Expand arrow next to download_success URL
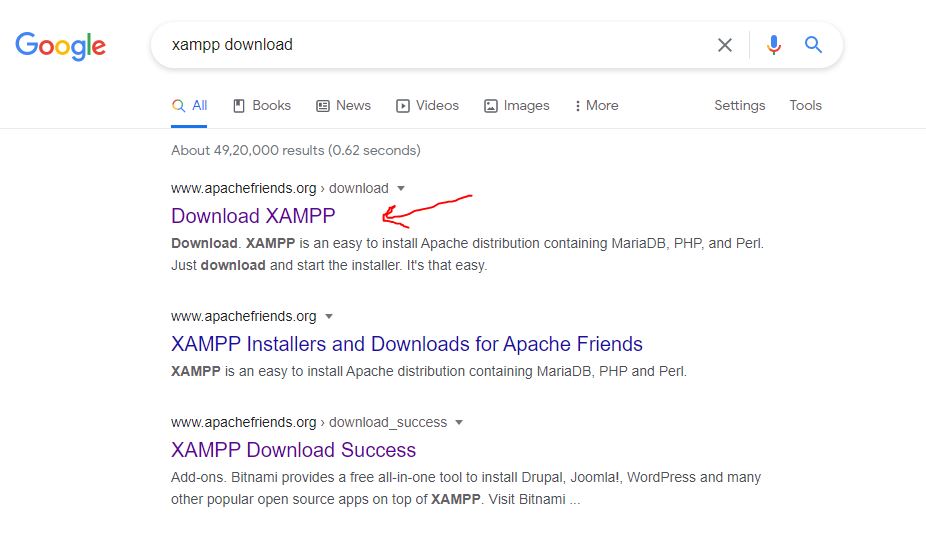The image size is (926, 543). click(x=459, y=422)
